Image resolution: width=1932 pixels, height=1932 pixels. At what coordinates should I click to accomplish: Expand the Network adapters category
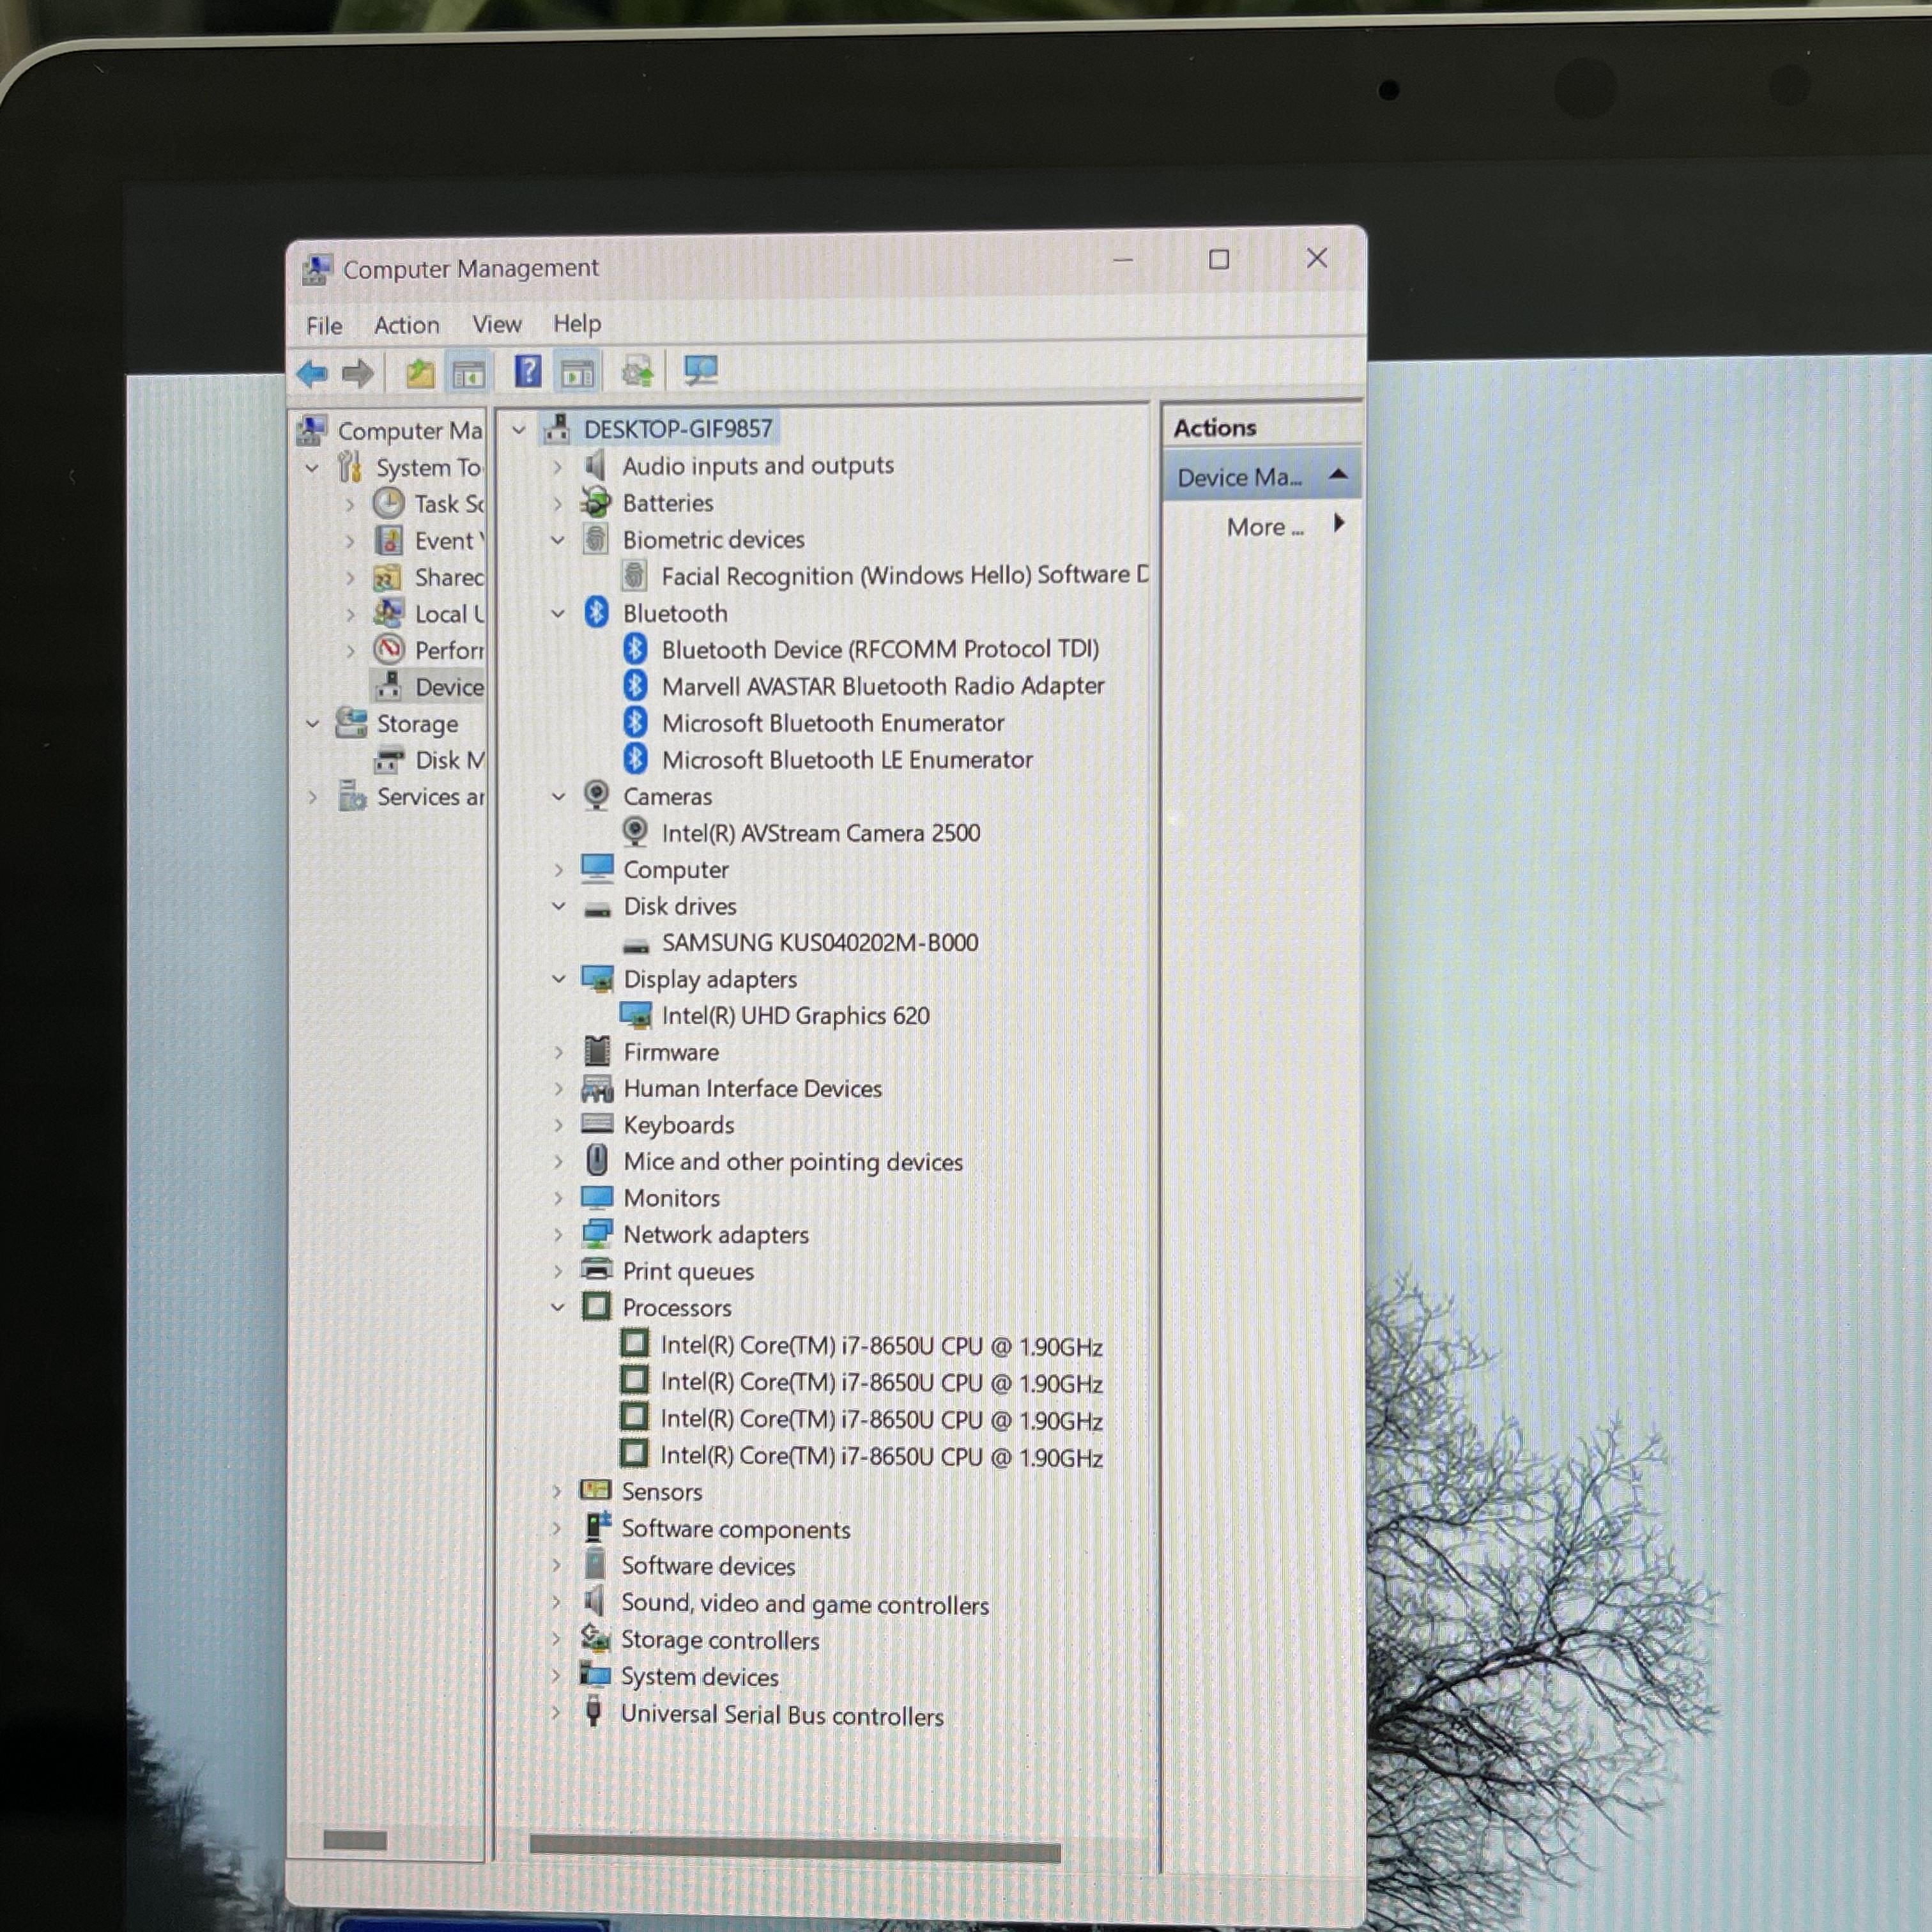coord(558,1235)
